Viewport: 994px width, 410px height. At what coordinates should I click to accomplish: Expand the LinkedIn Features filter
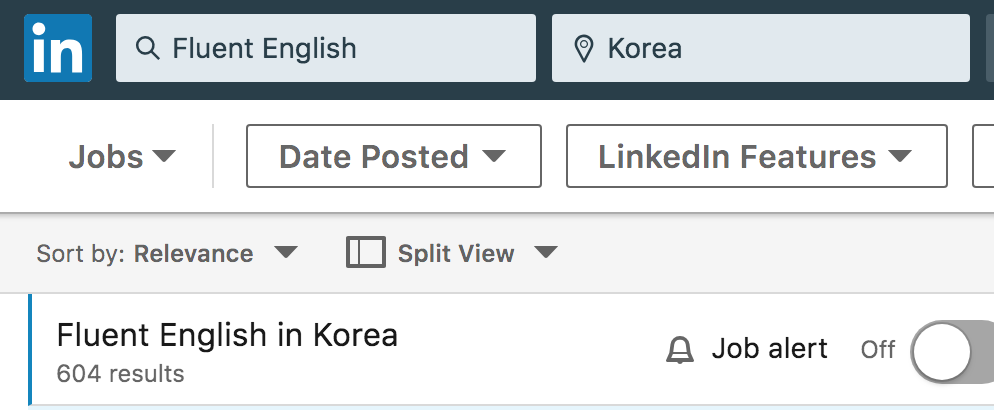point(757,156)
